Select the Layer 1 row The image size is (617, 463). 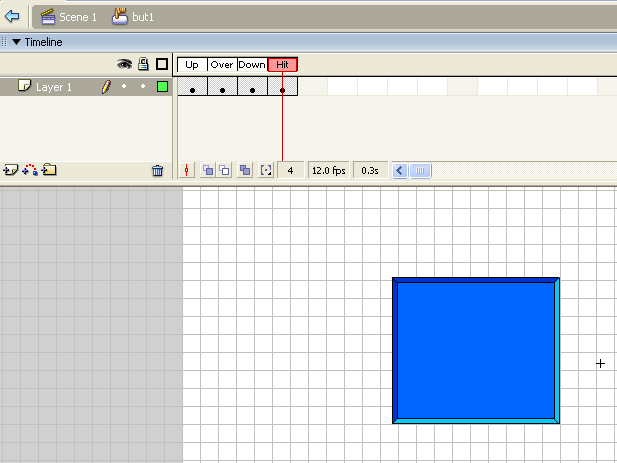click(86, 87)
